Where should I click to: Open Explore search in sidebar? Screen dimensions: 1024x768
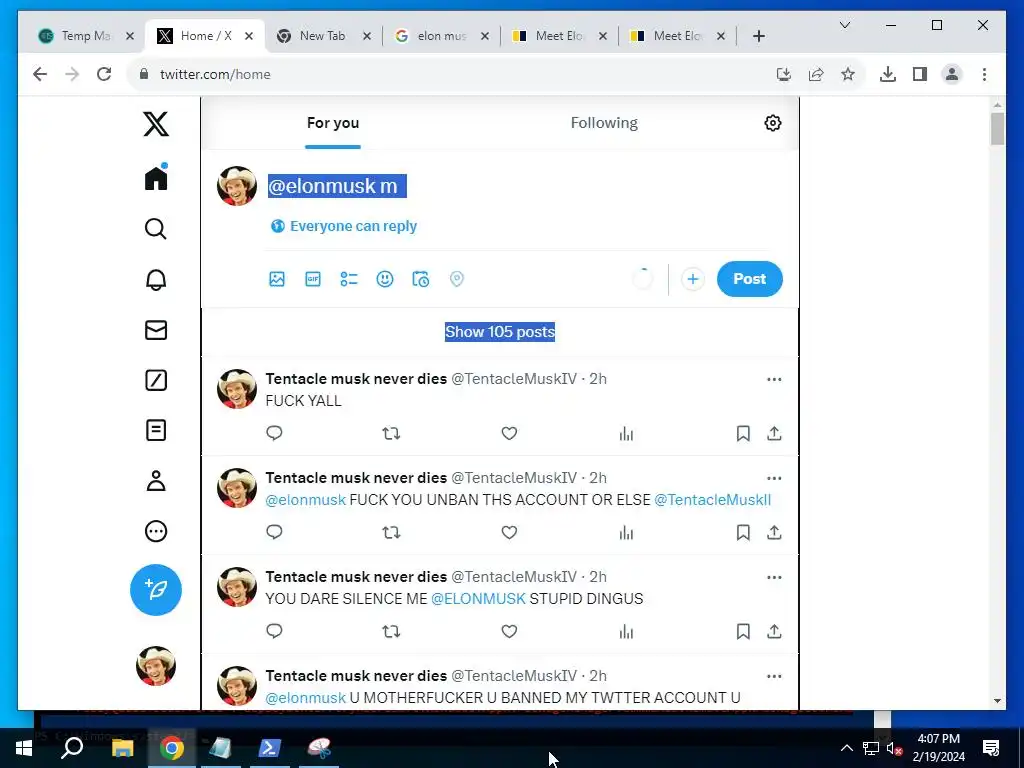155,229
